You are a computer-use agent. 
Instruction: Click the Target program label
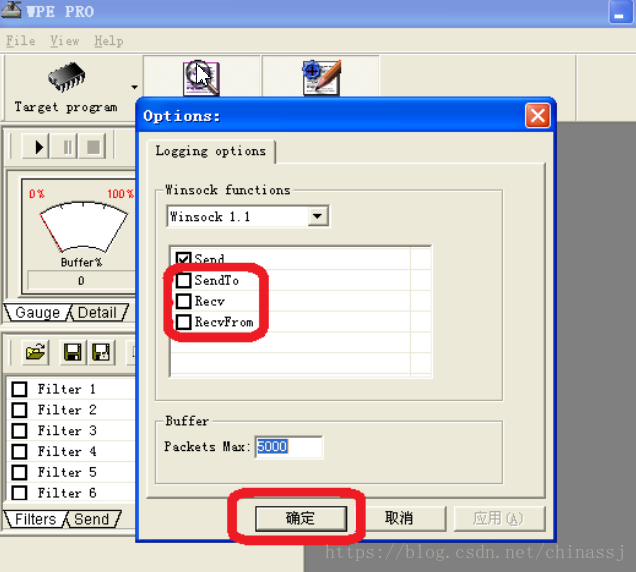(x=66, y=108)
